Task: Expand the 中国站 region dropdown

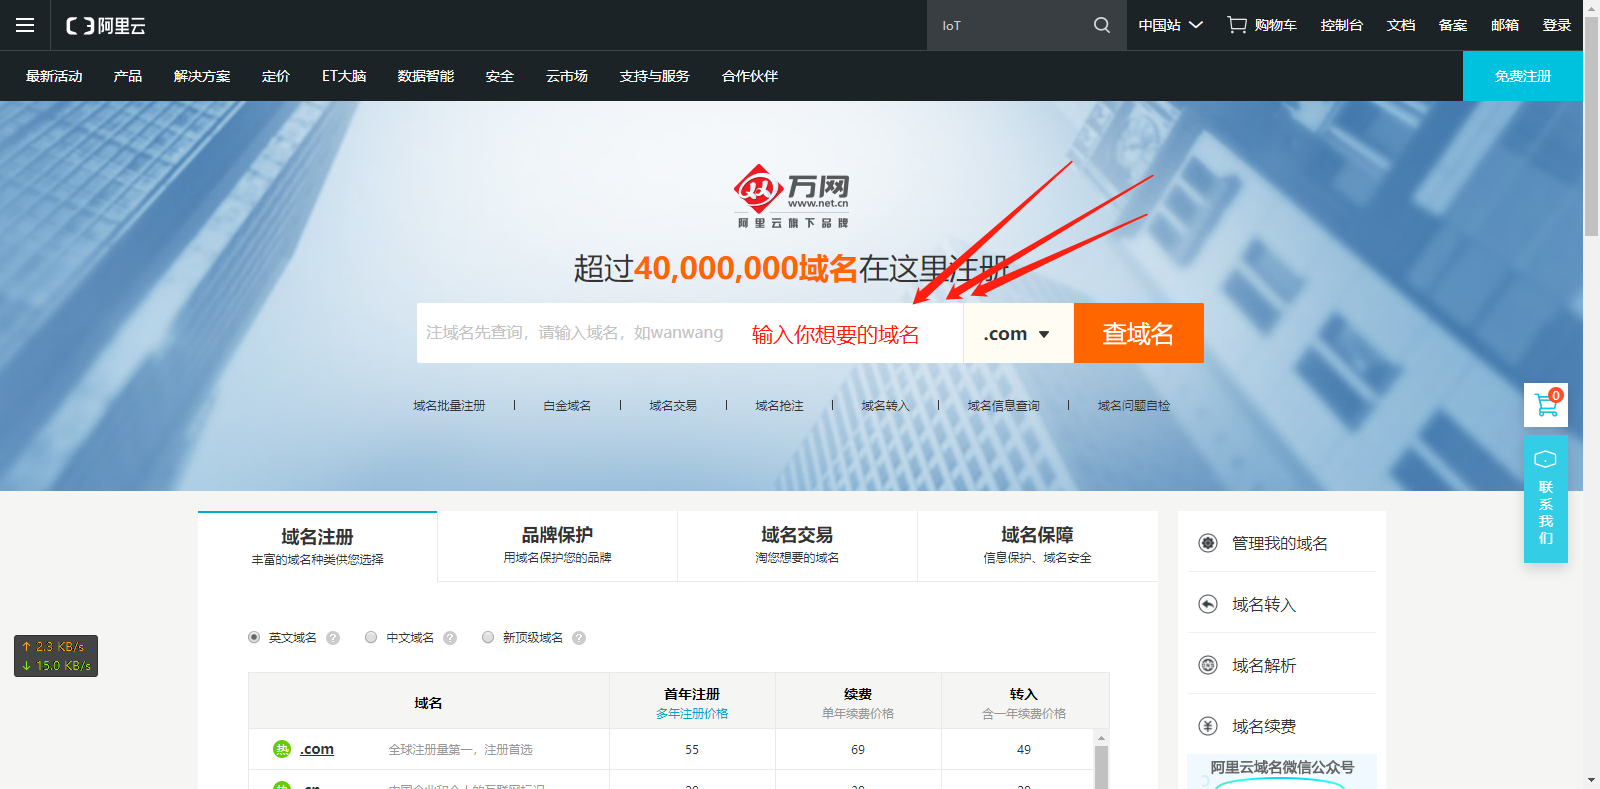Action: tap(1170, 25)
